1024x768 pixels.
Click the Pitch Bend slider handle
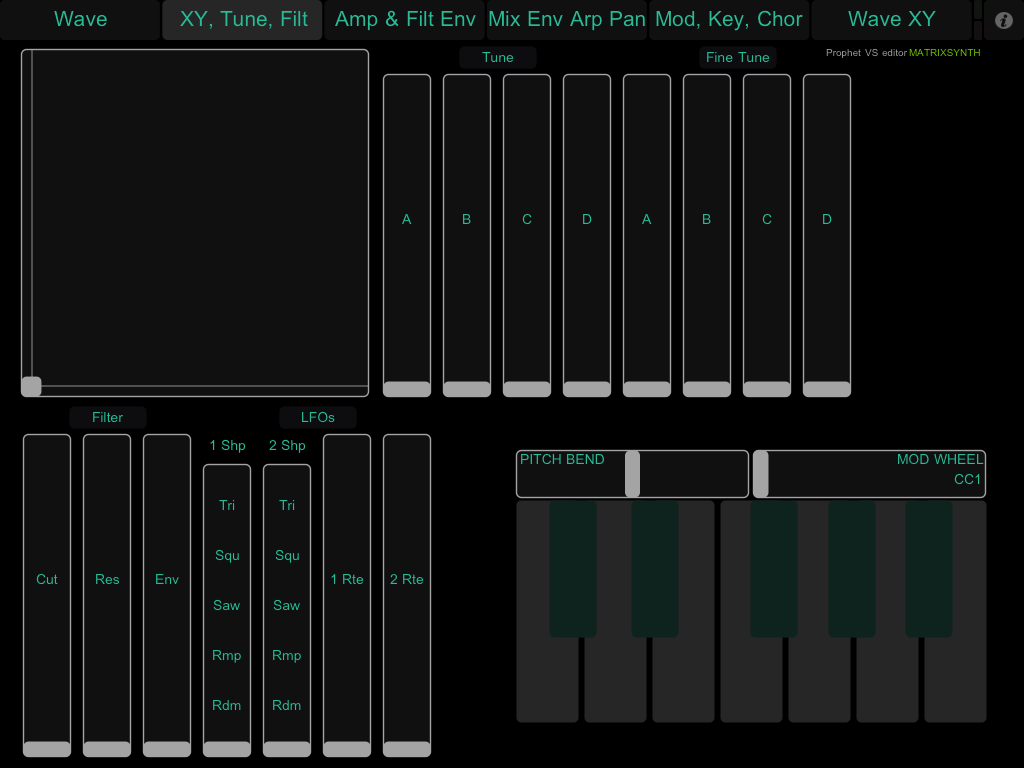pyautogui.click(x=632, y=474)
